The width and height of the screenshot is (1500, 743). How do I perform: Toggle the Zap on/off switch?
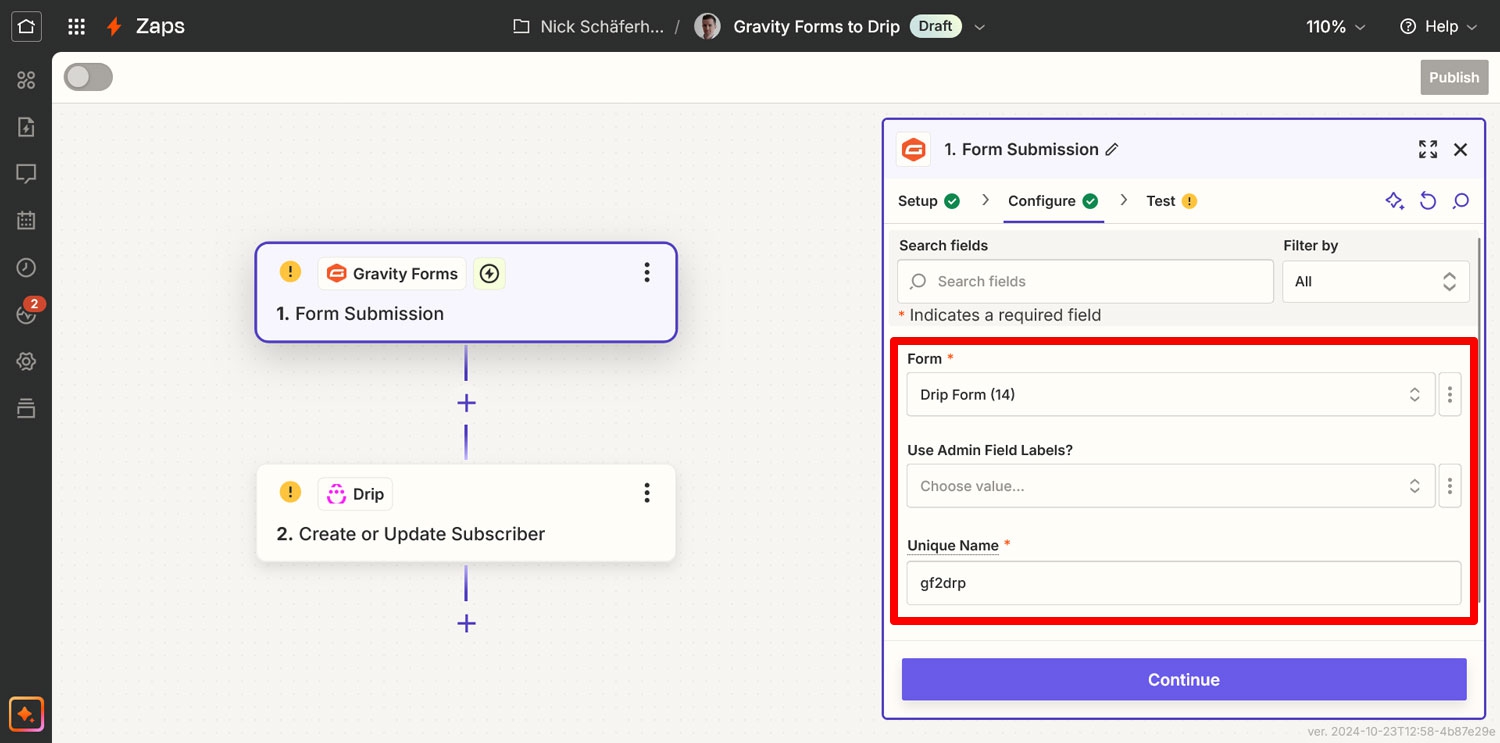[x=88, y=77]
